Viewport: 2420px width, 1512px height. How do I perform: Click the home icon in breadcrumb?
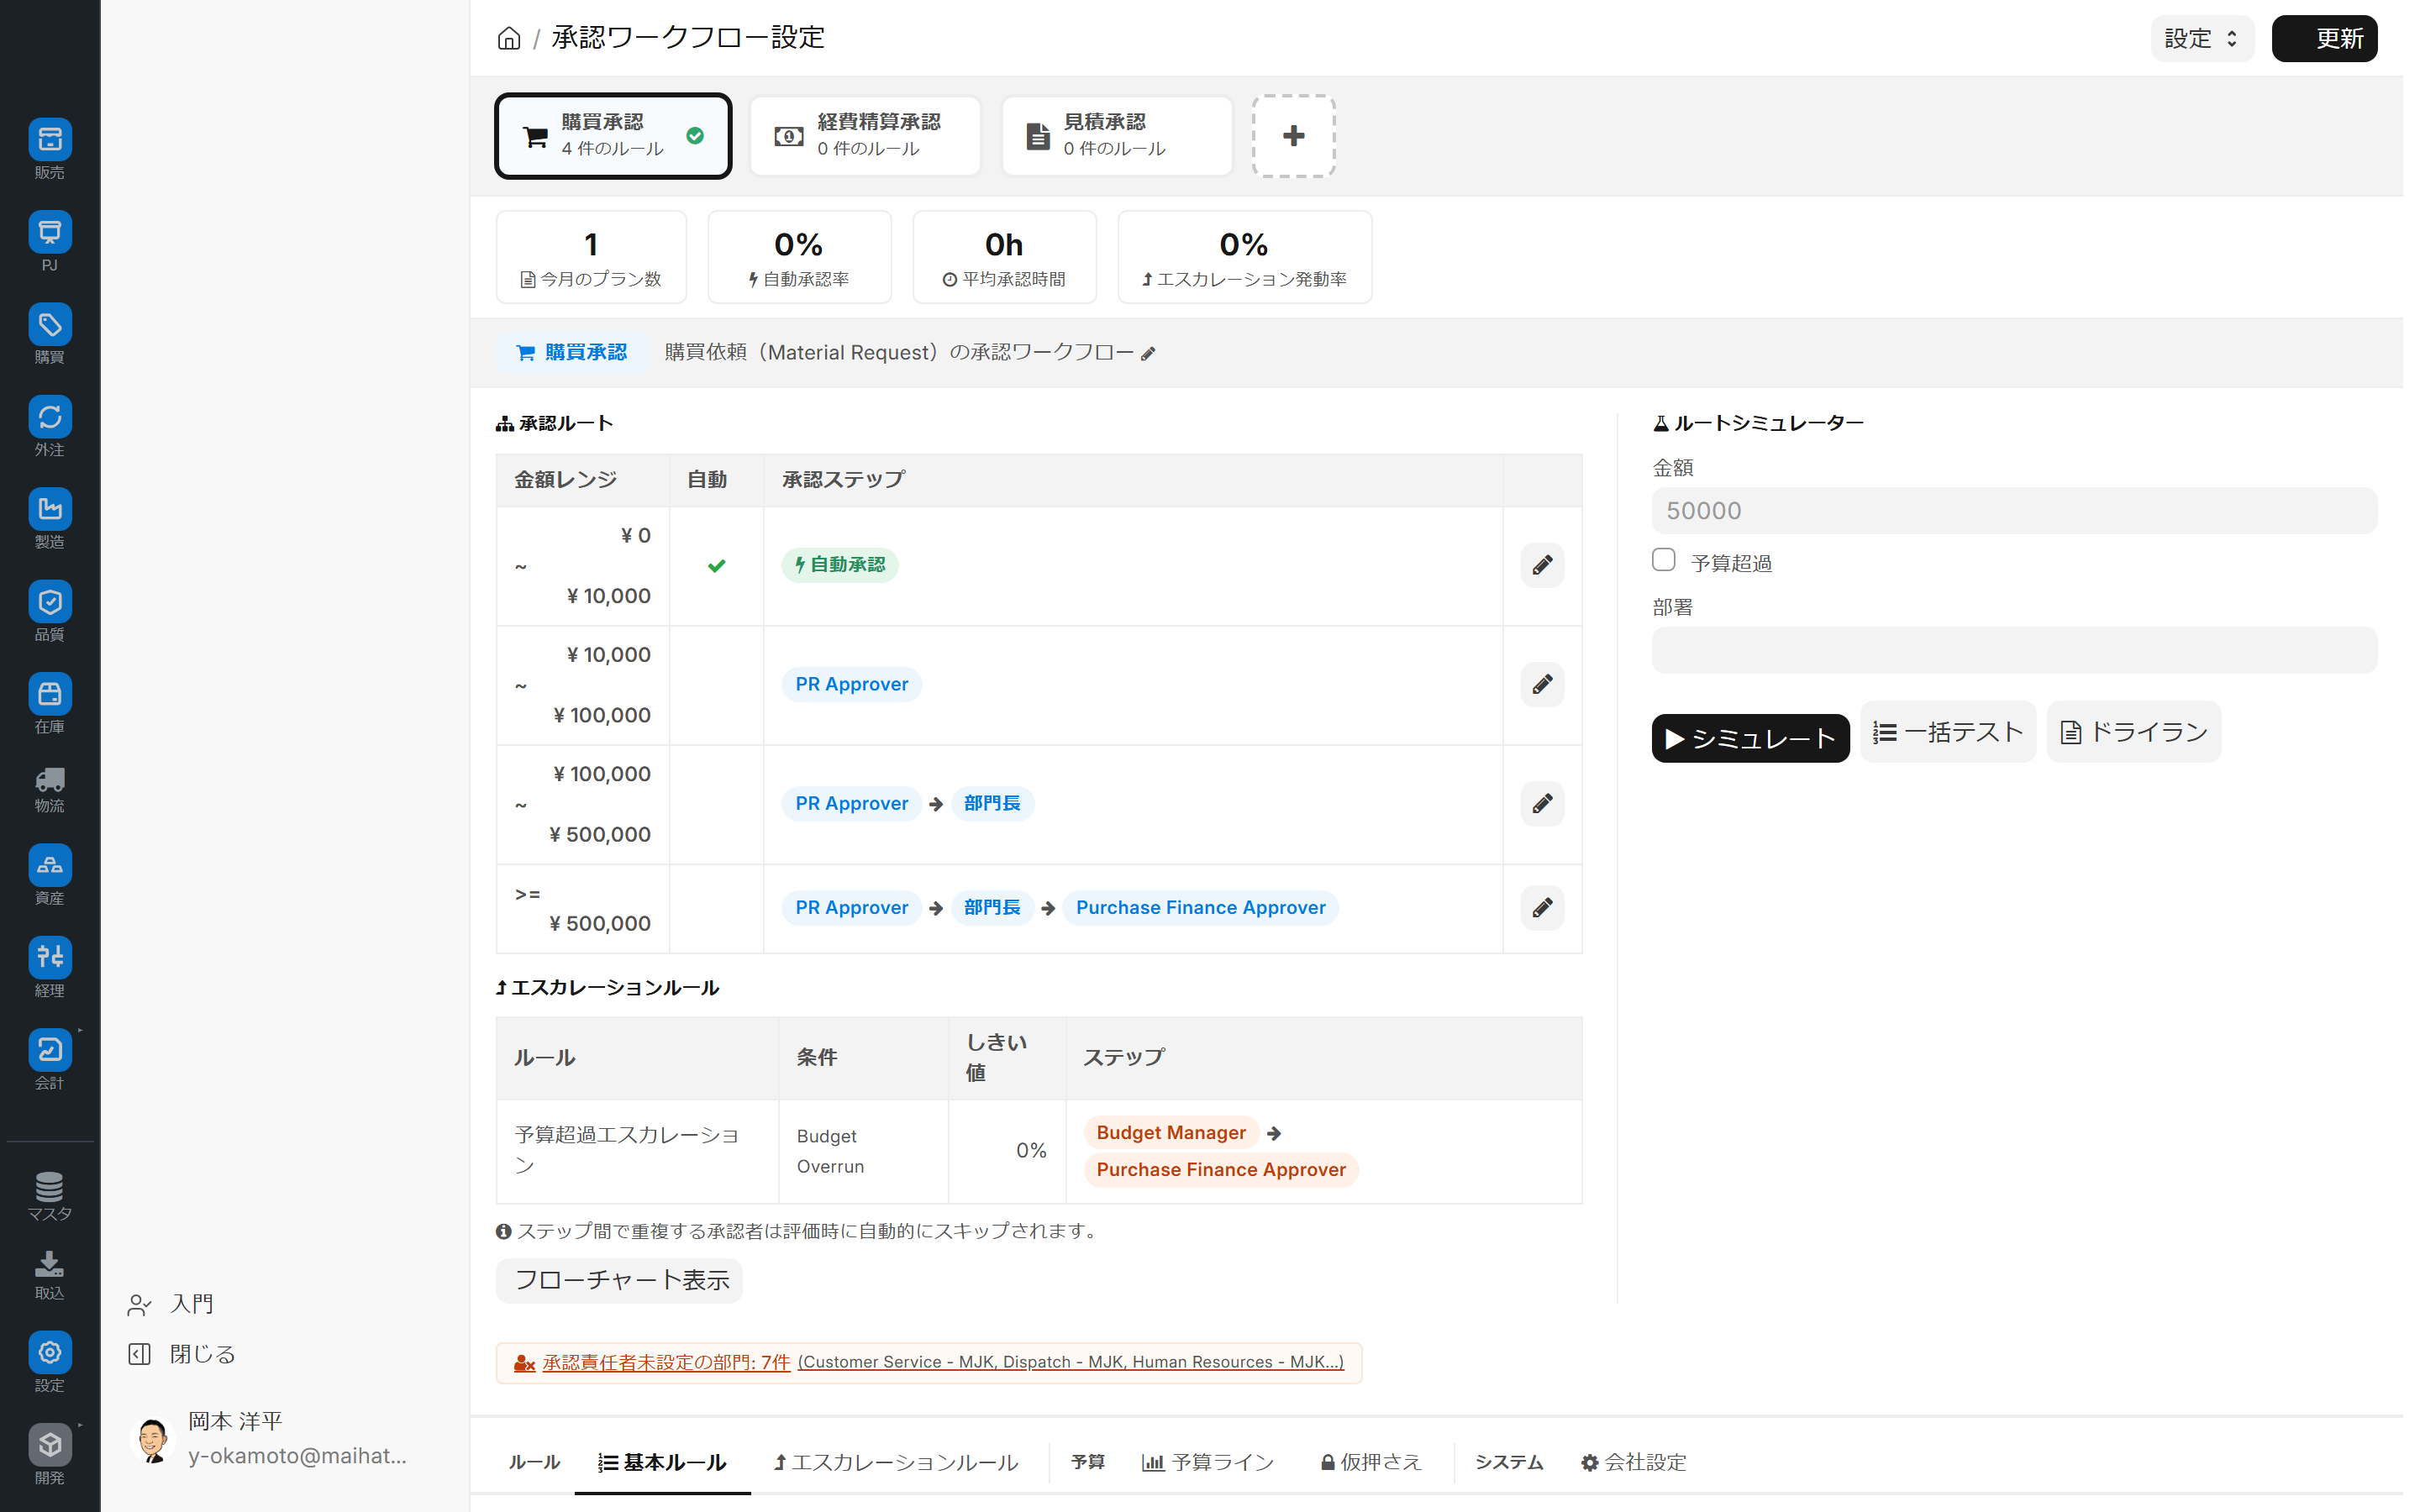tap(509, 38)
